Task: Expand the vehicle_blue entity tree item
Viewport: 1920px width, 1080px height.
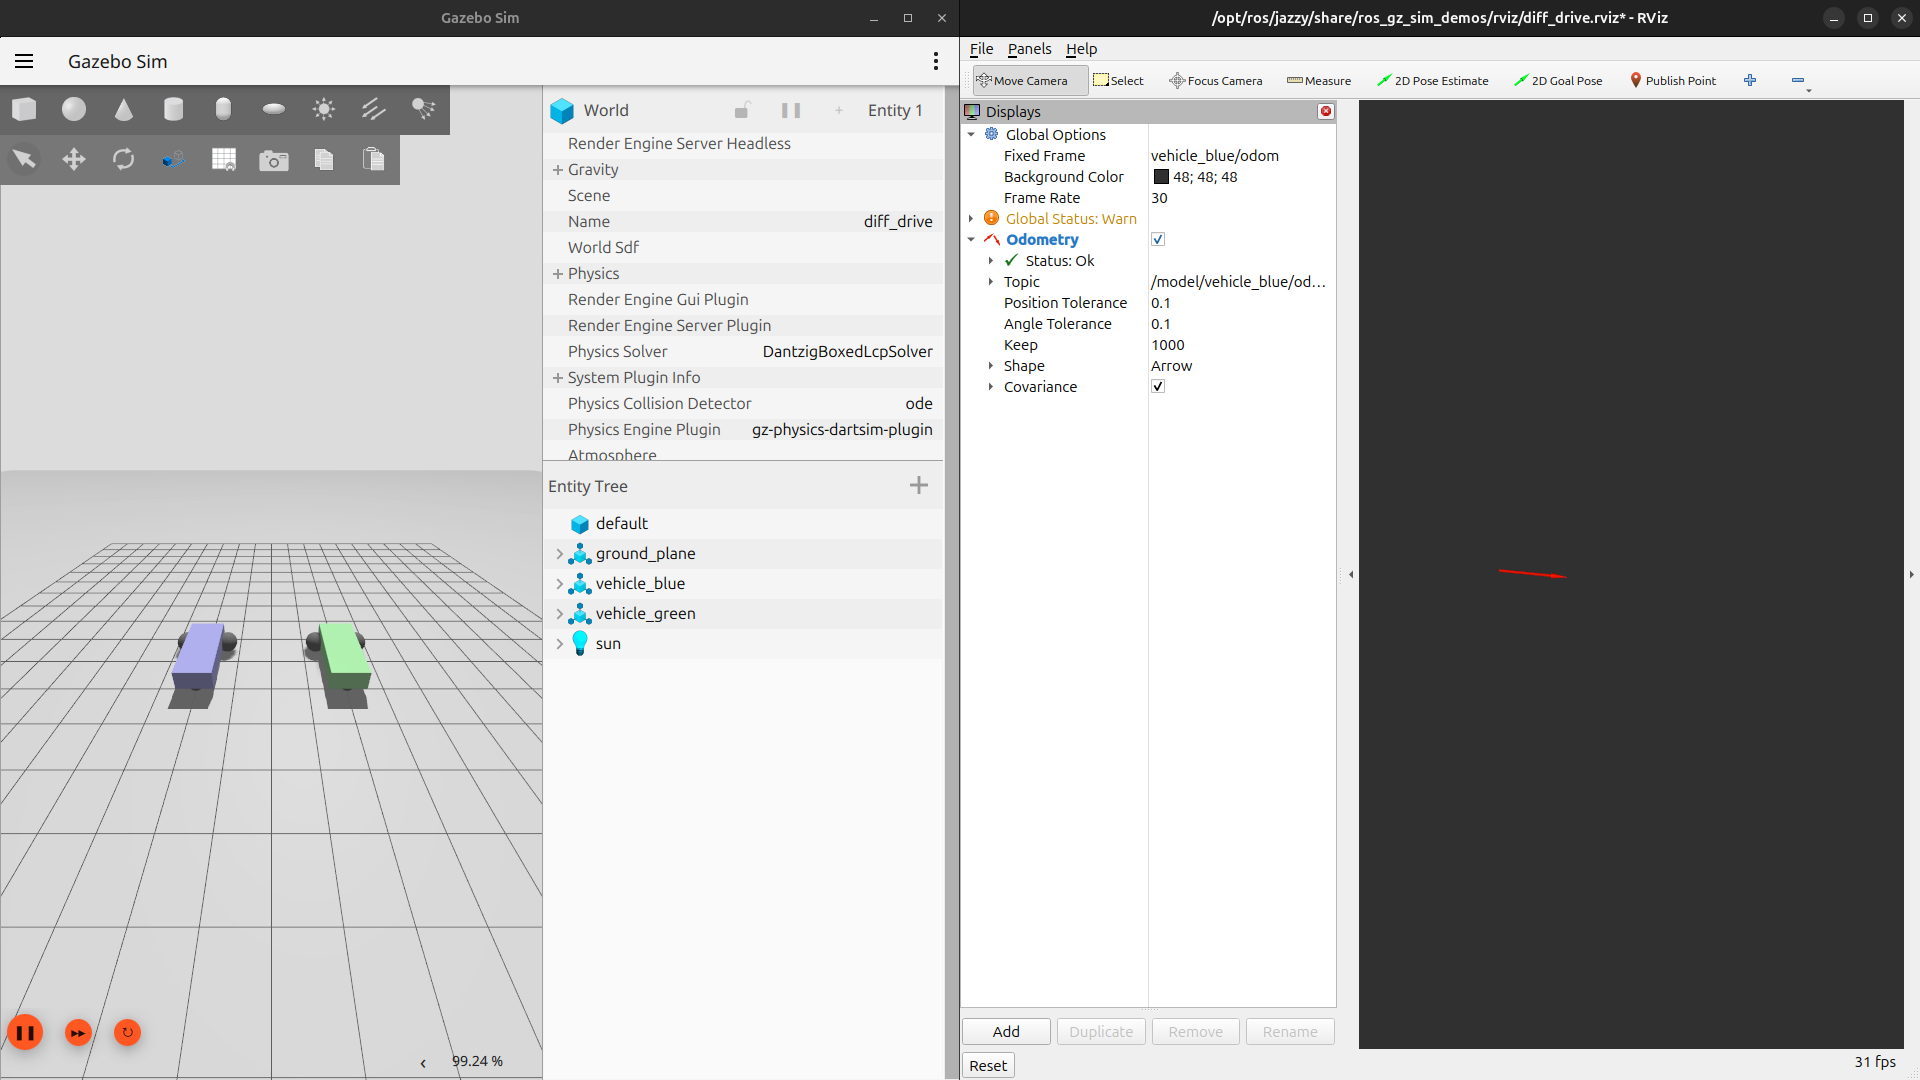Action: 559,583
